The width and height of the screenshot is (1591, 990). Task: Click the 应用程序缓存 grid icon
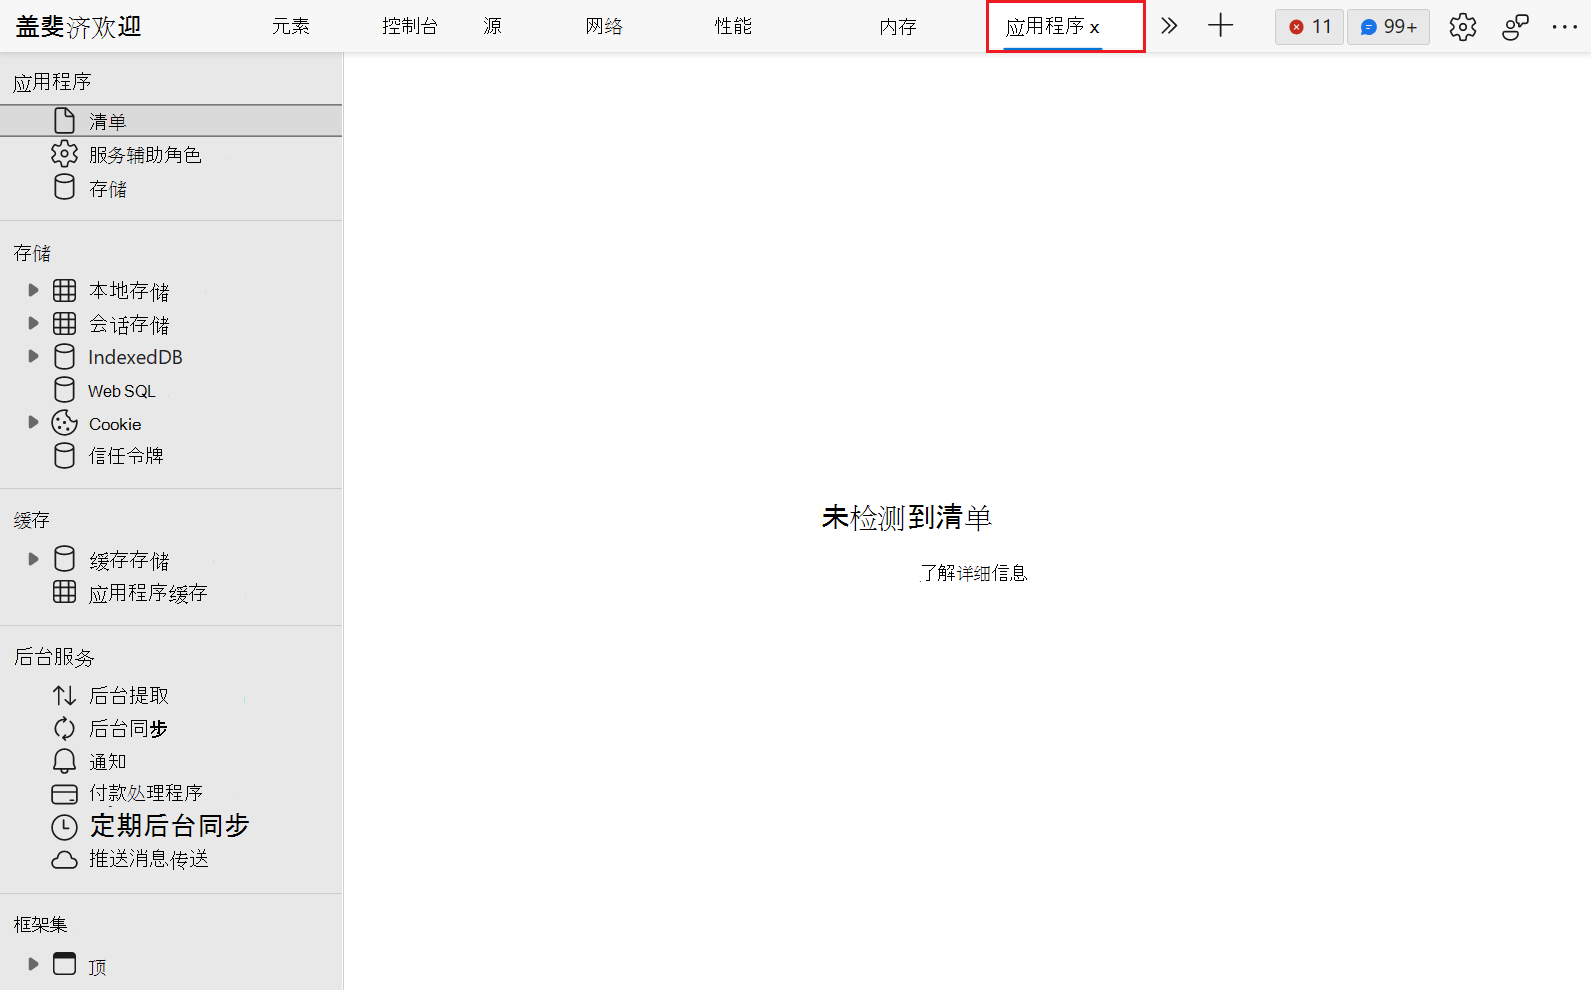64,591
